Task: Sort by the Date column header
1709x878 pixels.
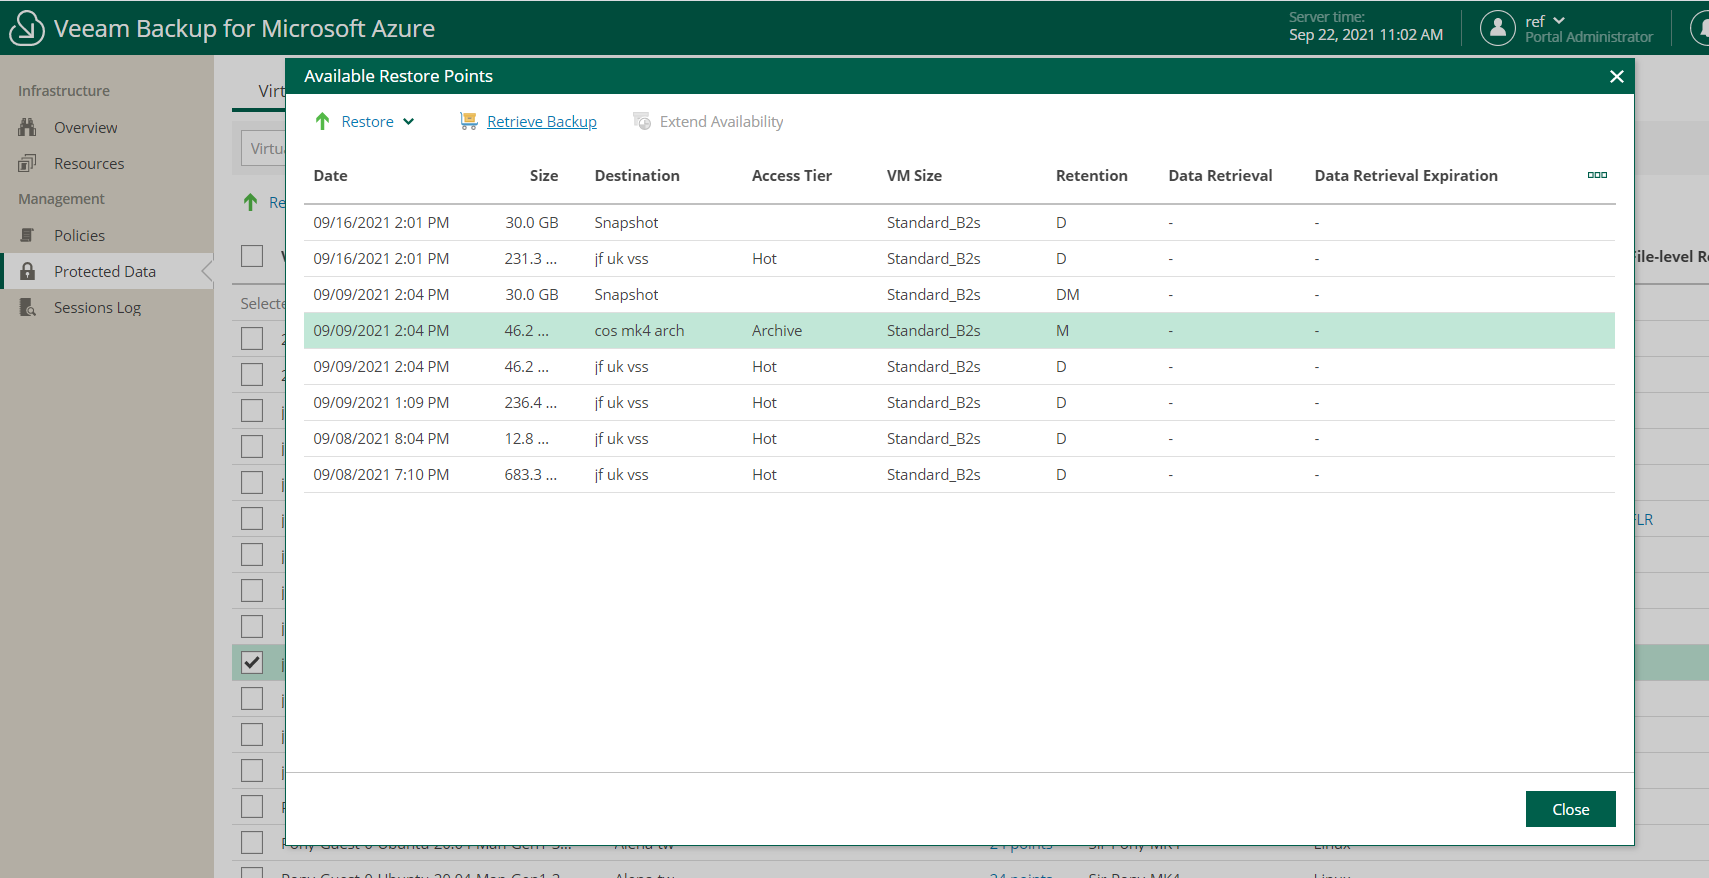Action: (x=330, y=175)
